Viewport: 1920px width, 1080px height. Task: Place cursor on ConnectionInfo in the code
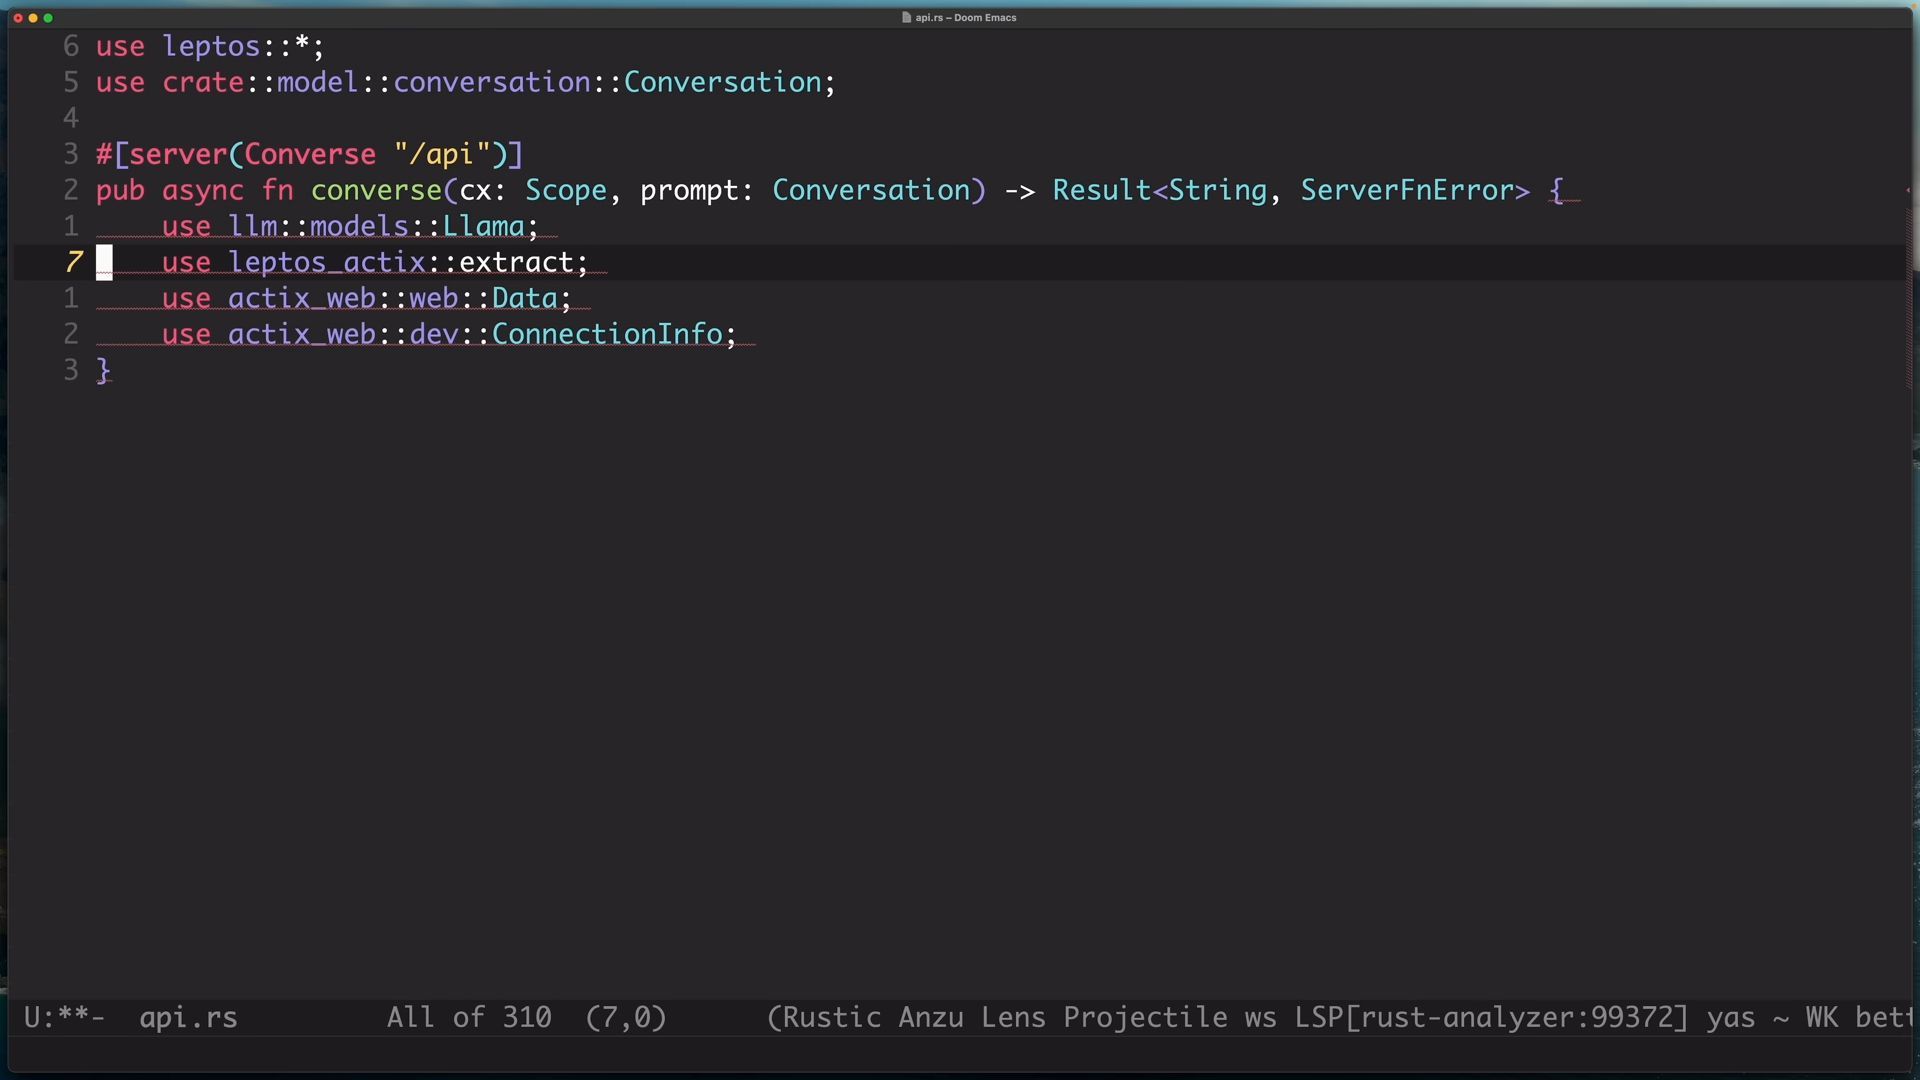[606, 334]
